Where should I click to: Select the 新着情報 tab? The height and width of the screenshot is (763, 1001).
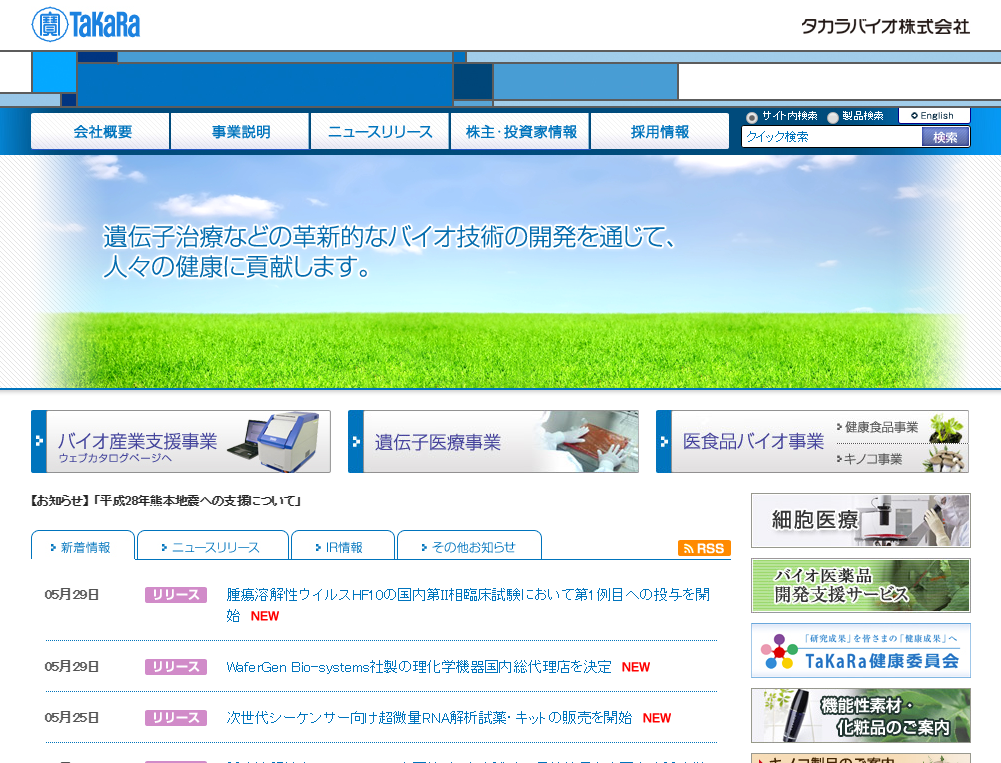click(x=83, y=547)
